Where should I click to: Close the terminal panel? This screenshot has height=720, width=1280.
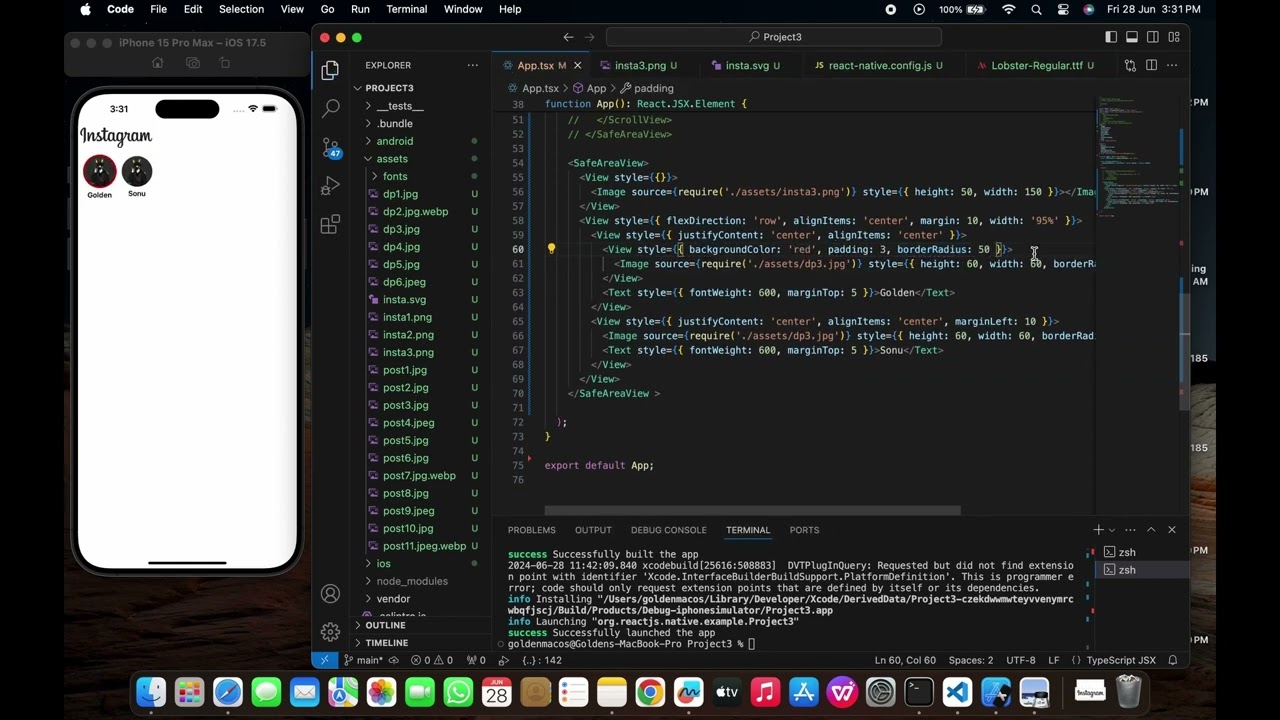click(x=1172, y=530)
